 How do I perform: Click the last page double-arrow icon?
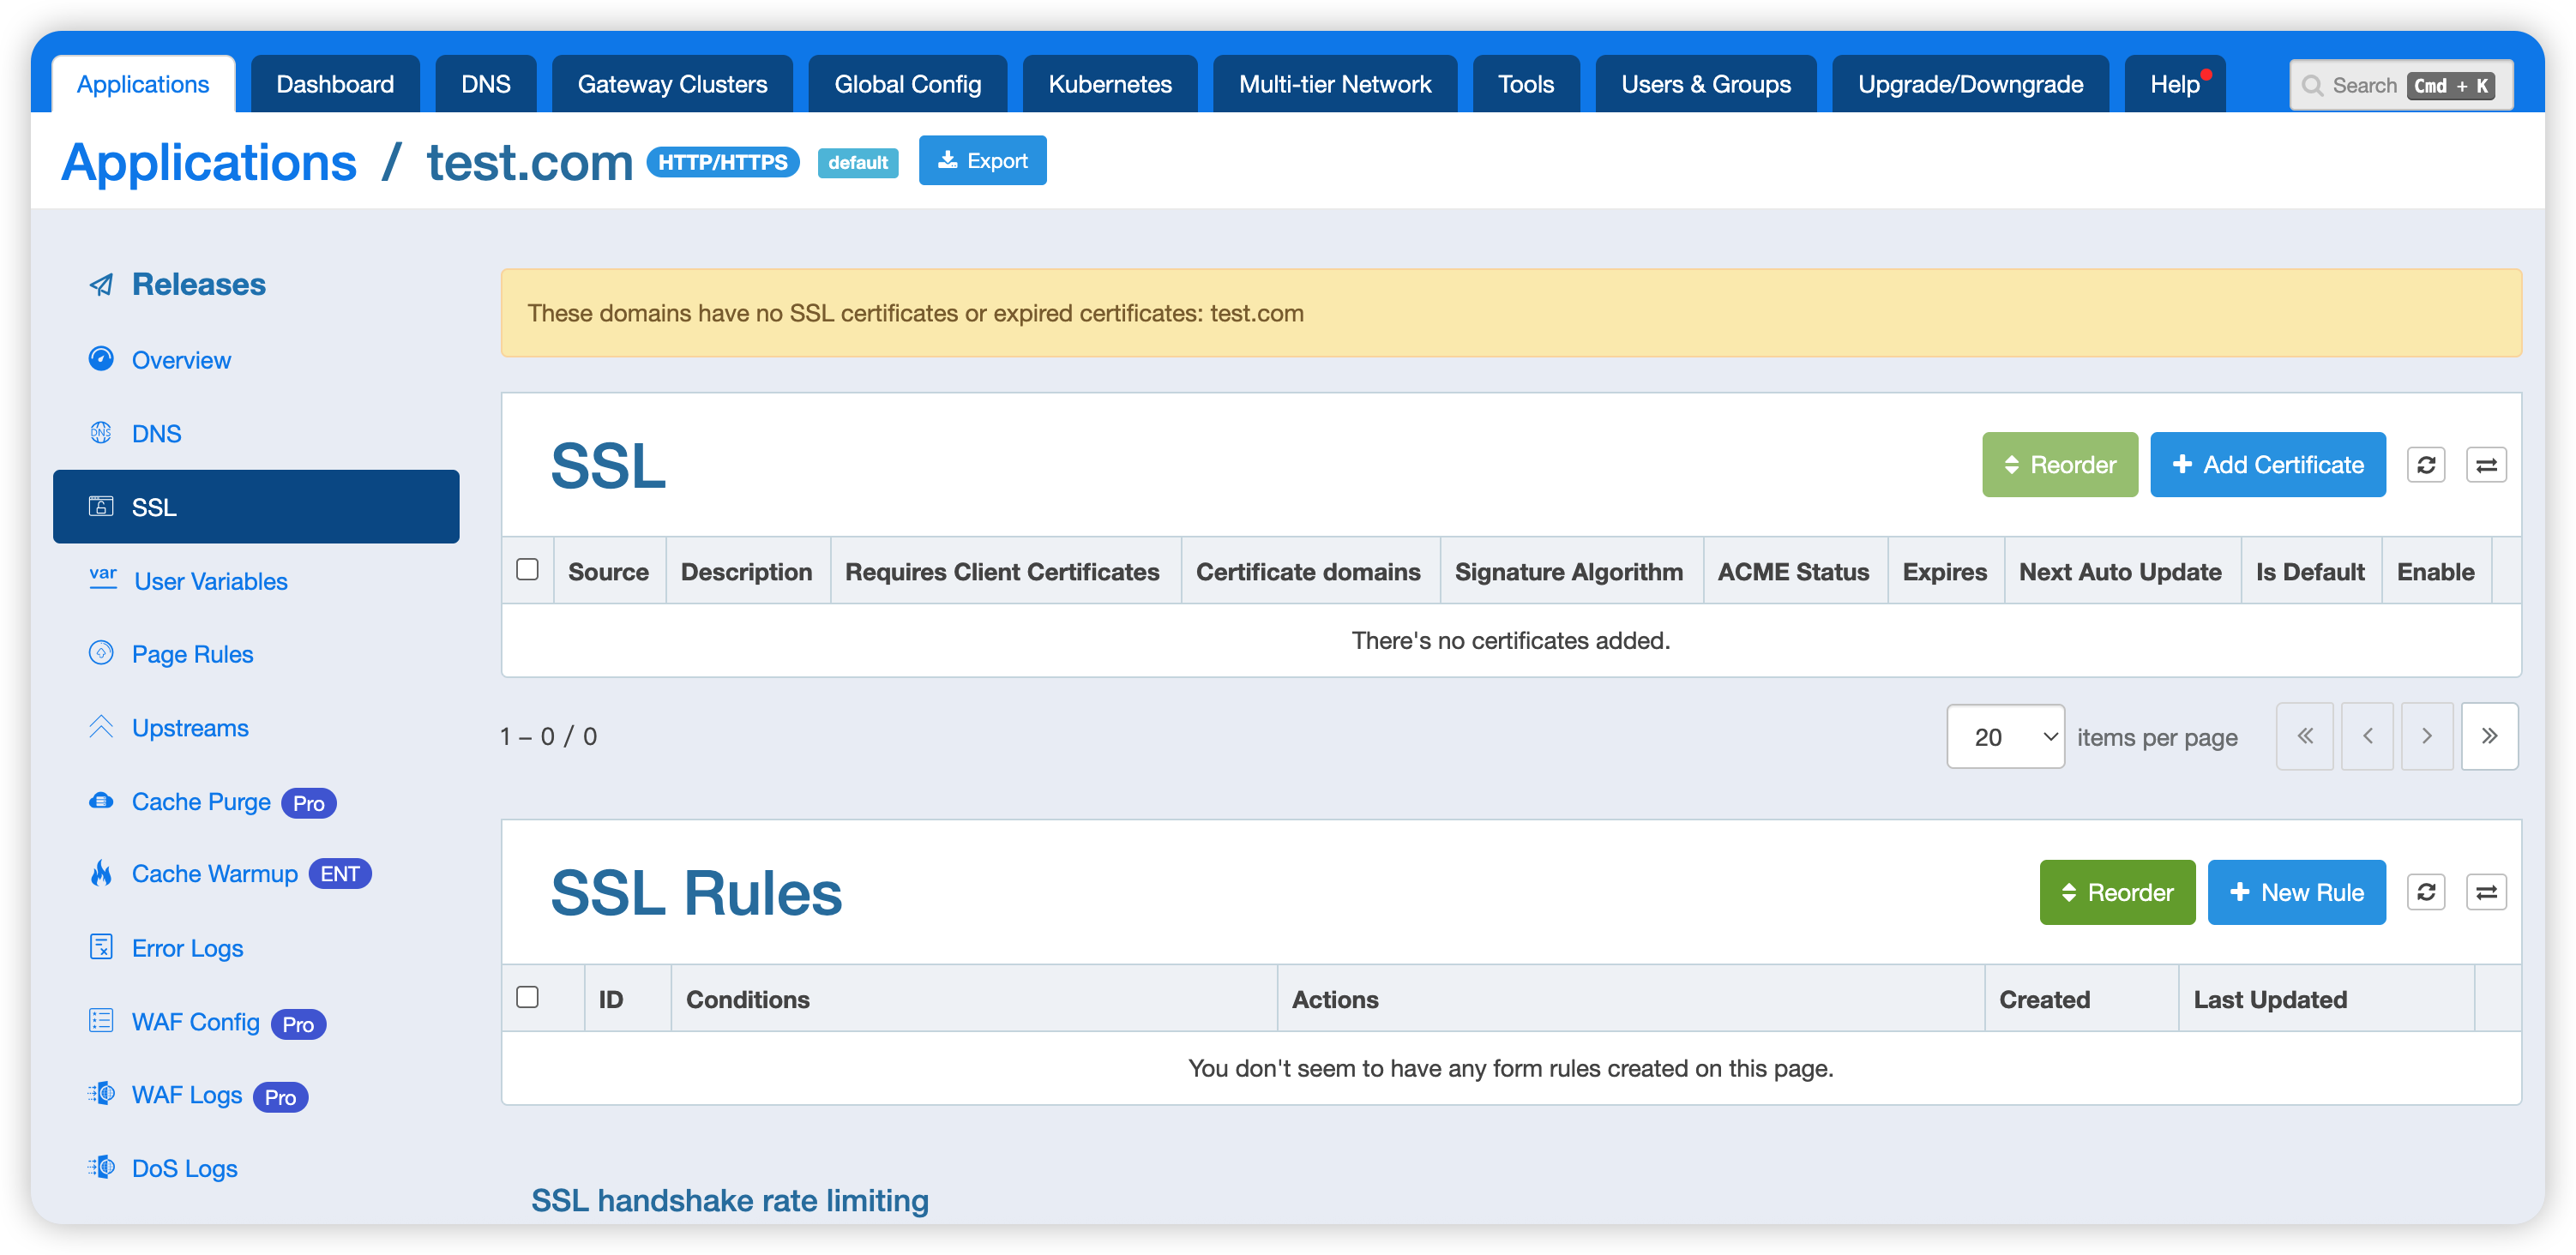pos(2489,736)
